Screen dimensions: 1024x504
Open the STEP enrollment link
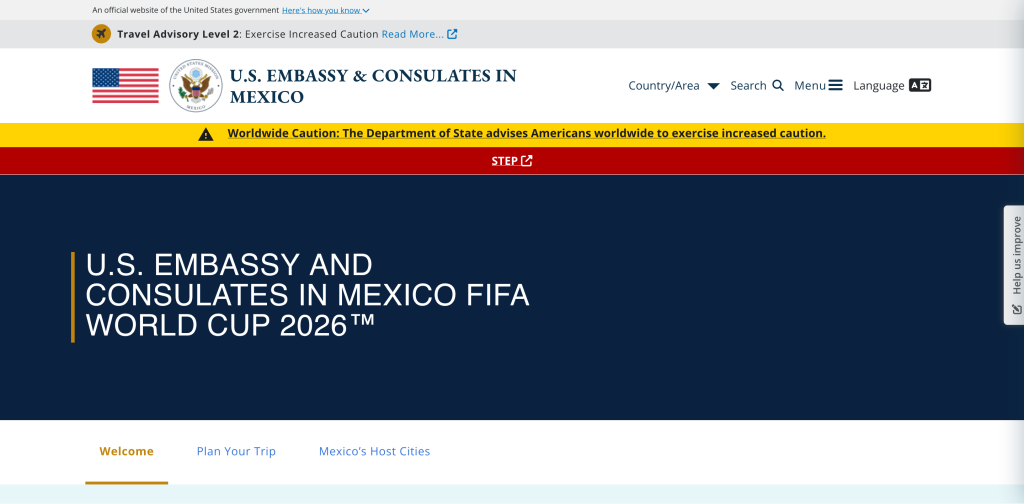coord(505,161)
